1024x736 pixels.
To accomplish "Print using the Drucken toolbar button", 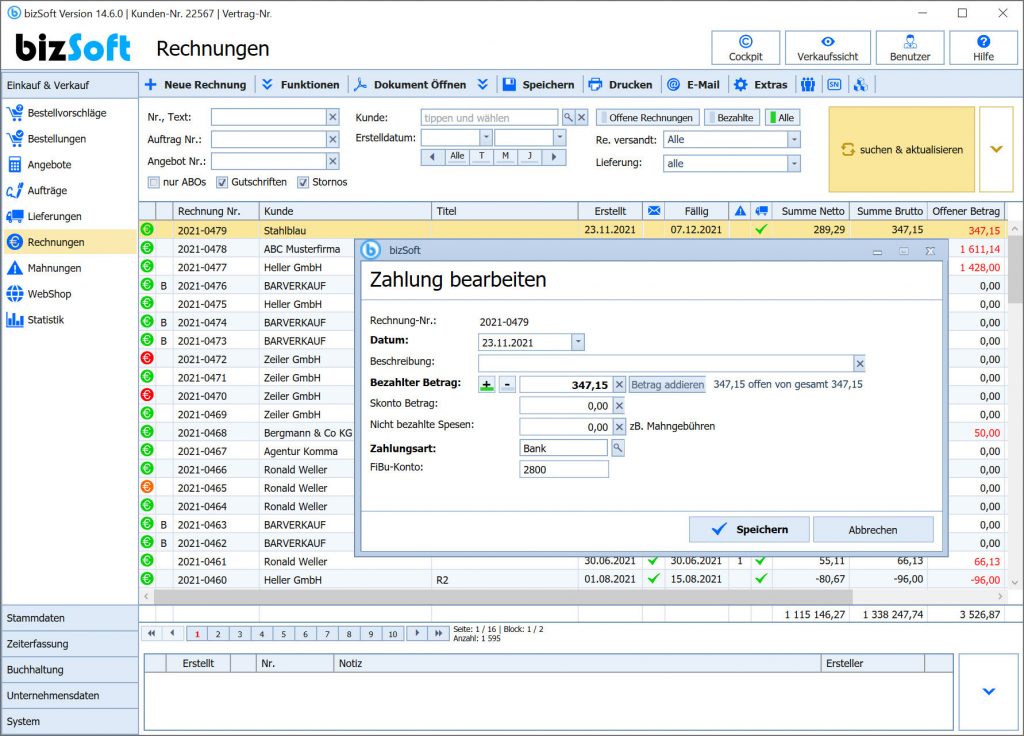I will click(620, 85).
